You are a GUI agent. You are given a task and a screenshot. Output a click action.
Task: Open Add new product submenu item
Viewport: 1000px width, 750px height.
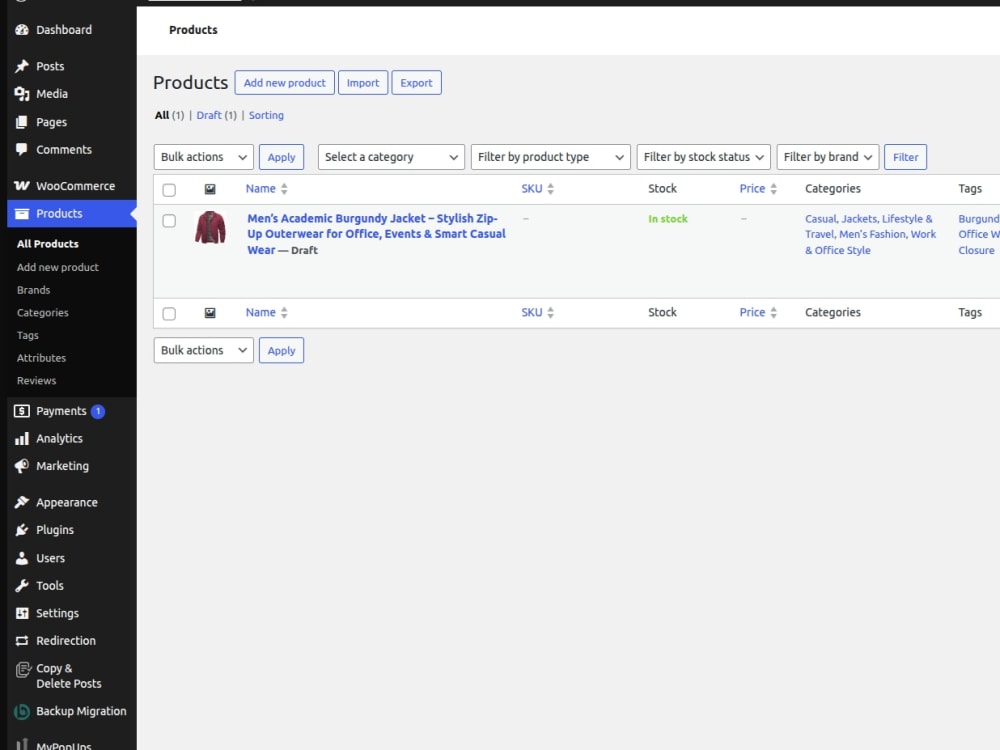[57, 267]
